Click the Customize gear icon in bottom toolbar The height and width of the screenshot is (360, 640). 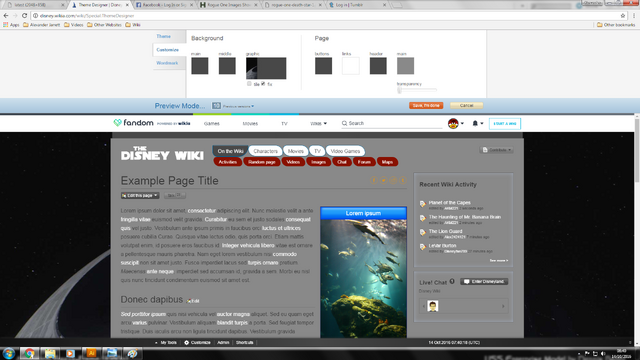187,342
